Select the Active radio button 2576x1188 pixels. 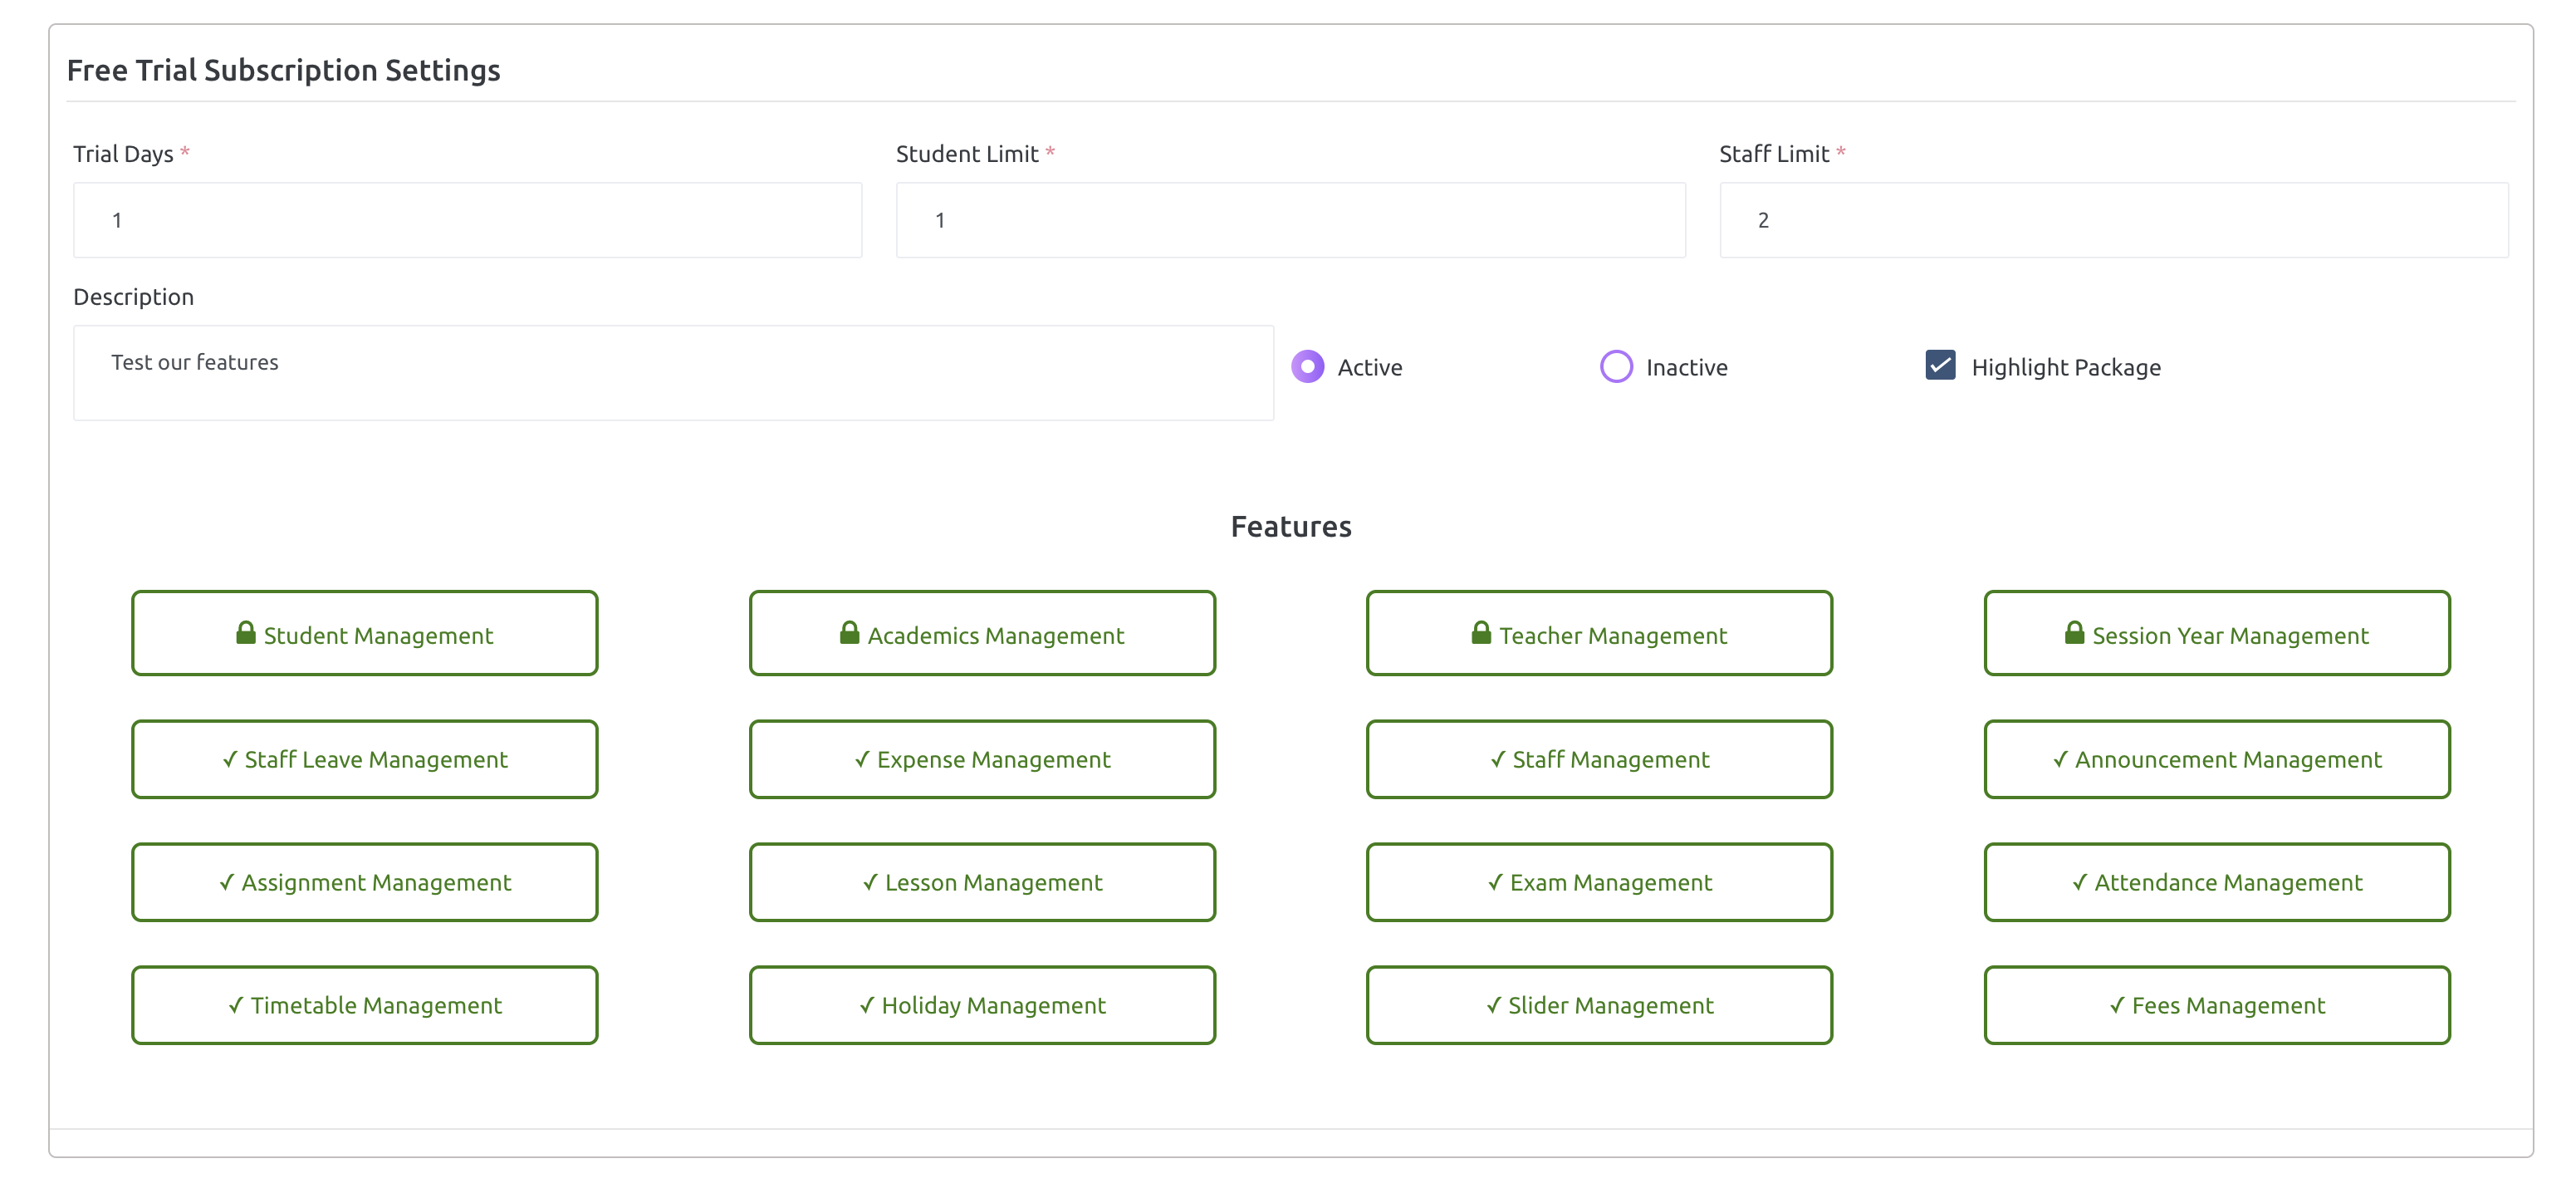click(x=1306, y=366)
